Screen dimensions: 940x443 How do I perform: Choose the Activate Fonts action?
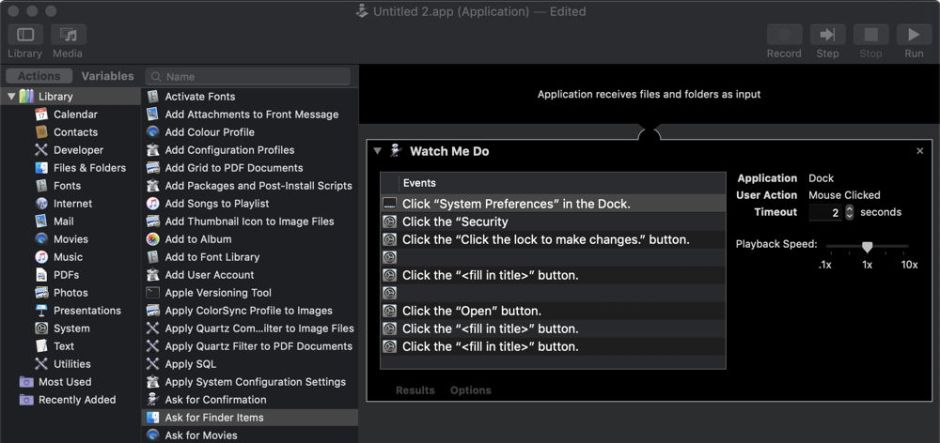(199, 97)
